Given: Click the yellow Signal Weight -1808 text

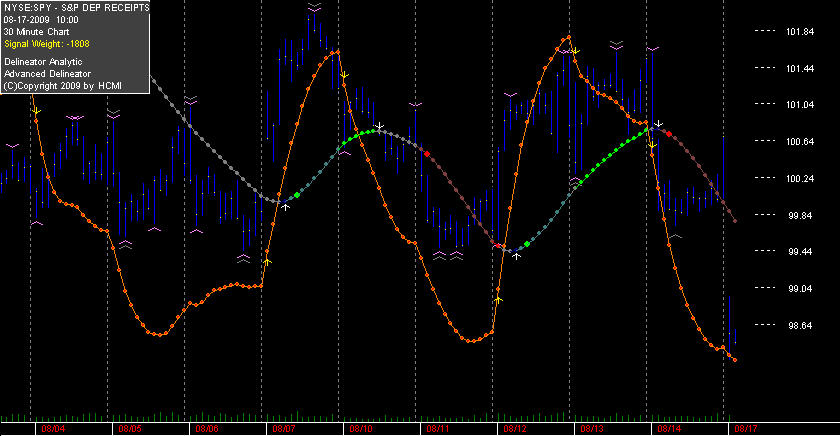Looking at the screenshot, I should point(47,44).
